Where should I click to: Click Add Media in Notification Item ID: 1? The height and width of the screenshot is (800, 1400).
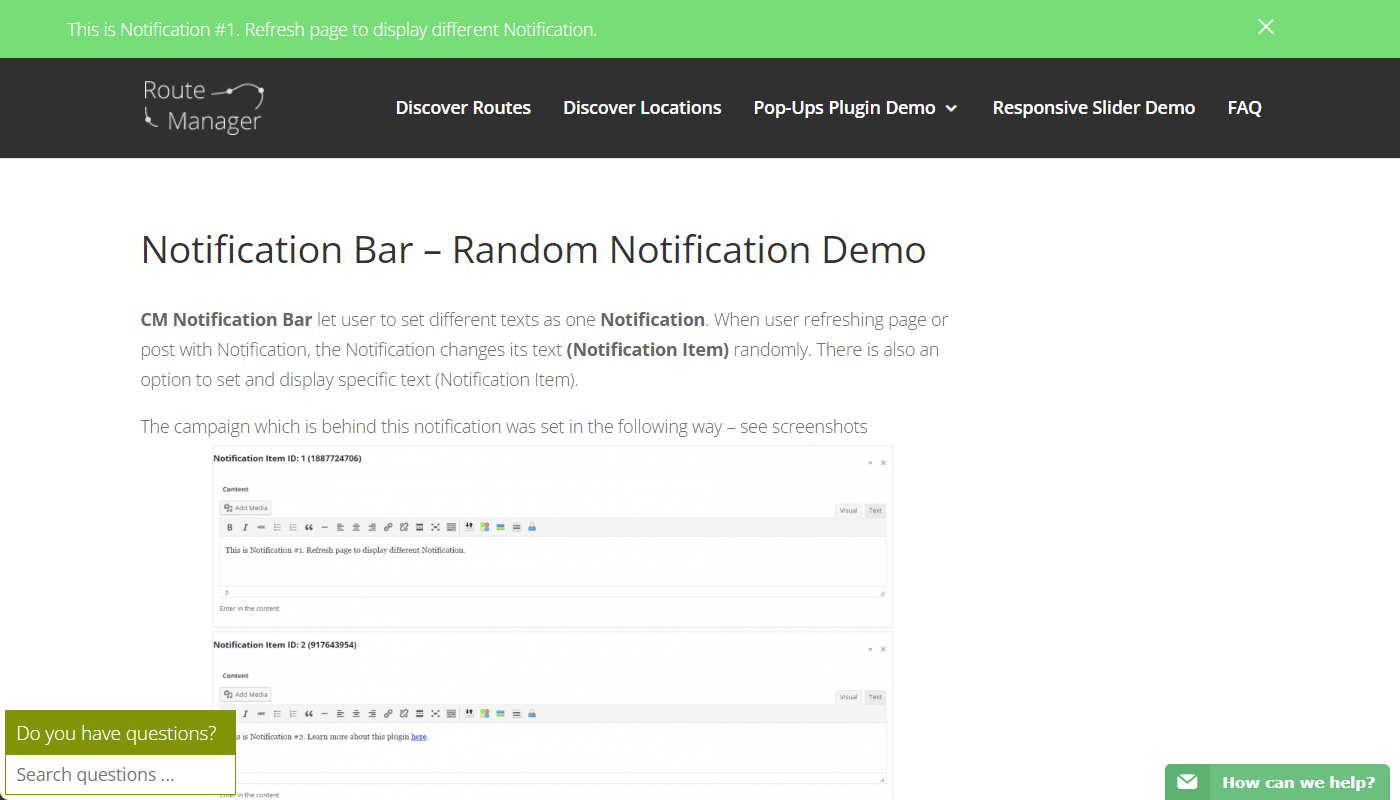[245, 508]
